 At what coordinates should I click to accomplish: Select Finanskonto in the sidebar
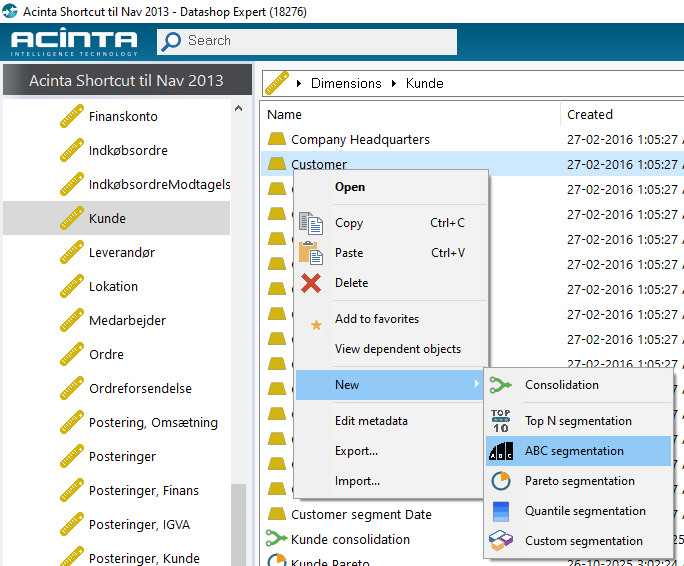123,117
